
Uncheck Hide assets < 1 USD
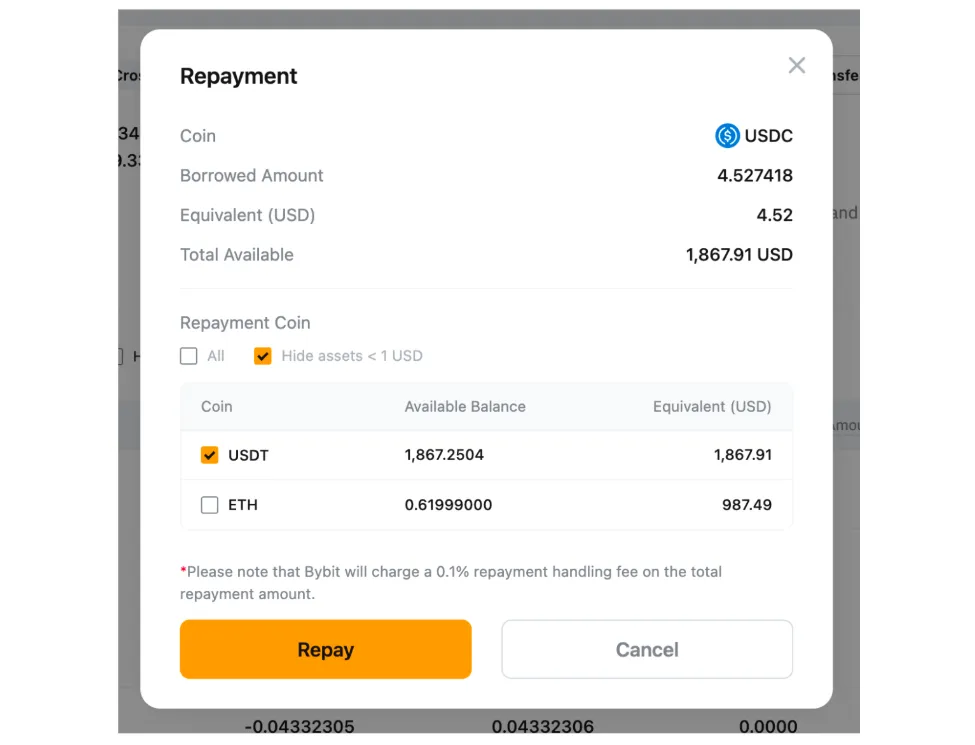click(x=262, y=356)
